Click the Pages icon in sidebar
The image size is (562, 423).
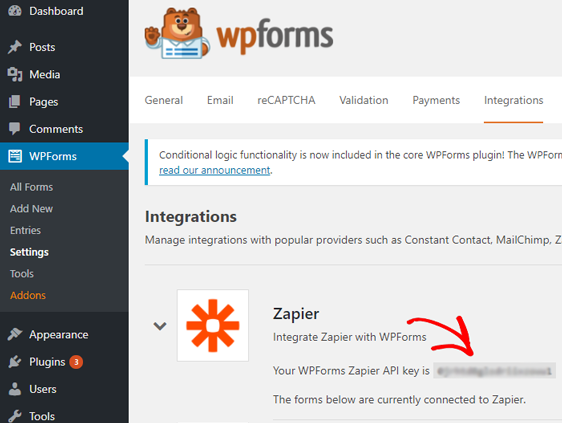tap(15, 102)
